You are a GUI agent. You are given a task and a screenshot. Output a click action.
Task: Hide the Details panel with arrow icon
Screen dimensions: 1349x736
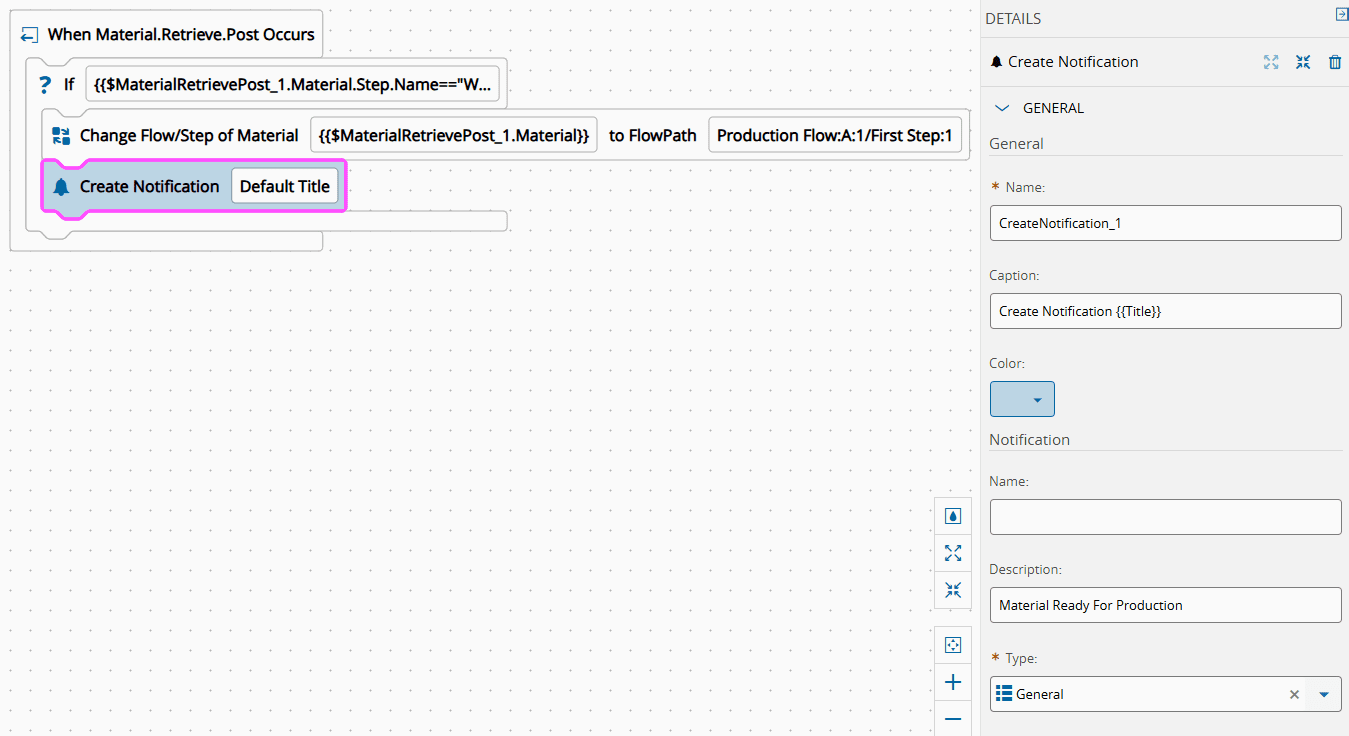(x=1341, y=14)
